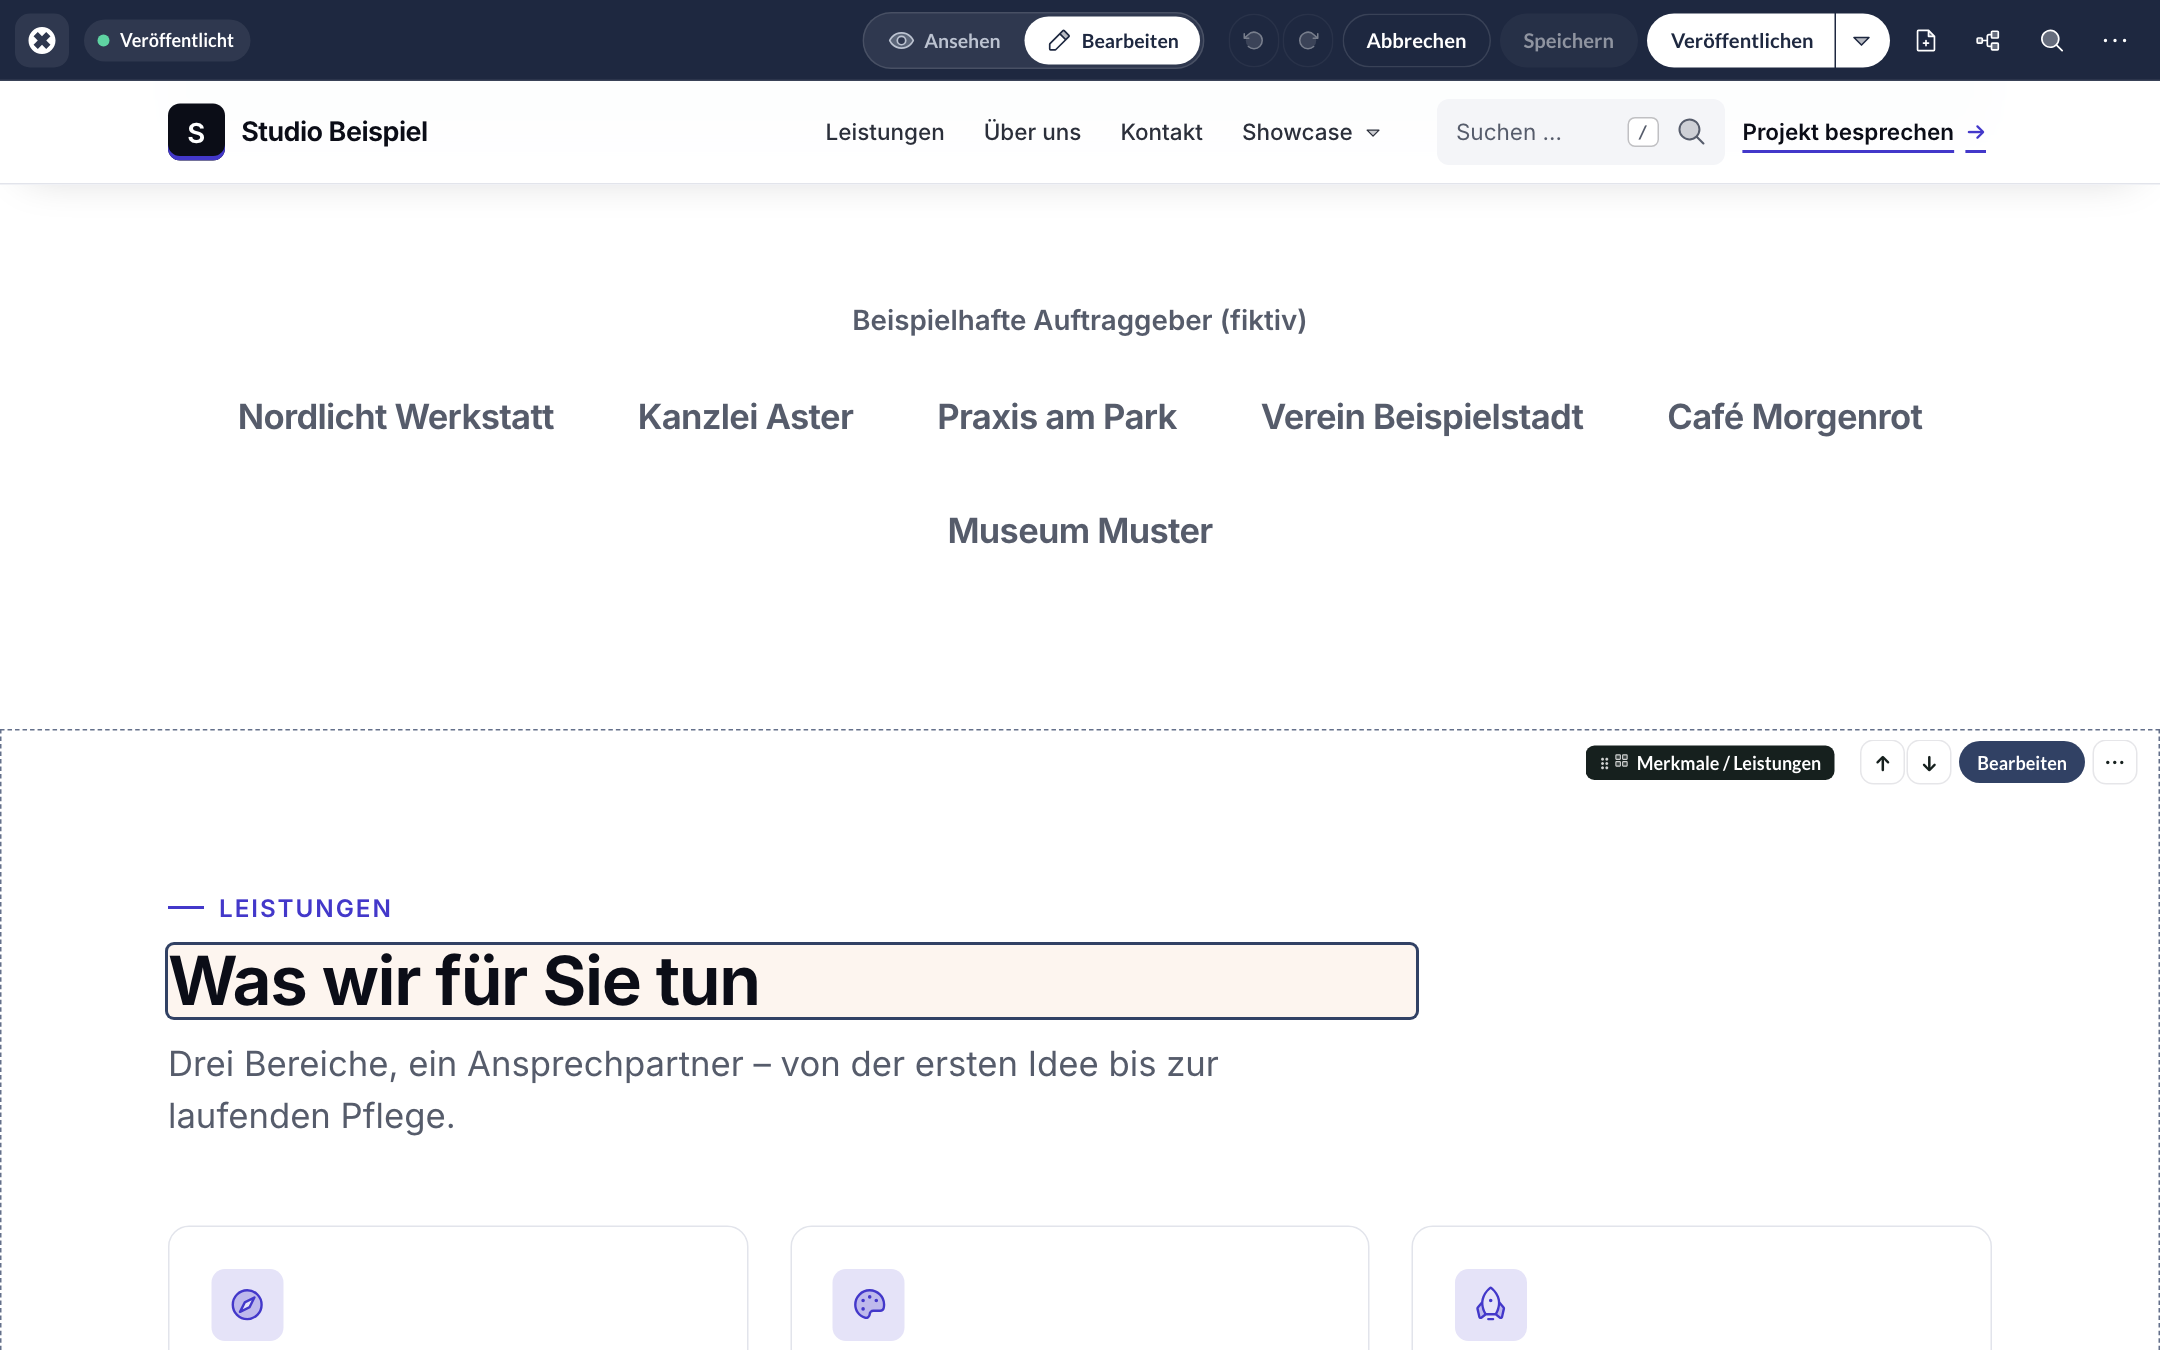Viewport: 2160px width, 1350px height.
Task: Click the Veröffentlichen button
Action: pos(1741,40)
